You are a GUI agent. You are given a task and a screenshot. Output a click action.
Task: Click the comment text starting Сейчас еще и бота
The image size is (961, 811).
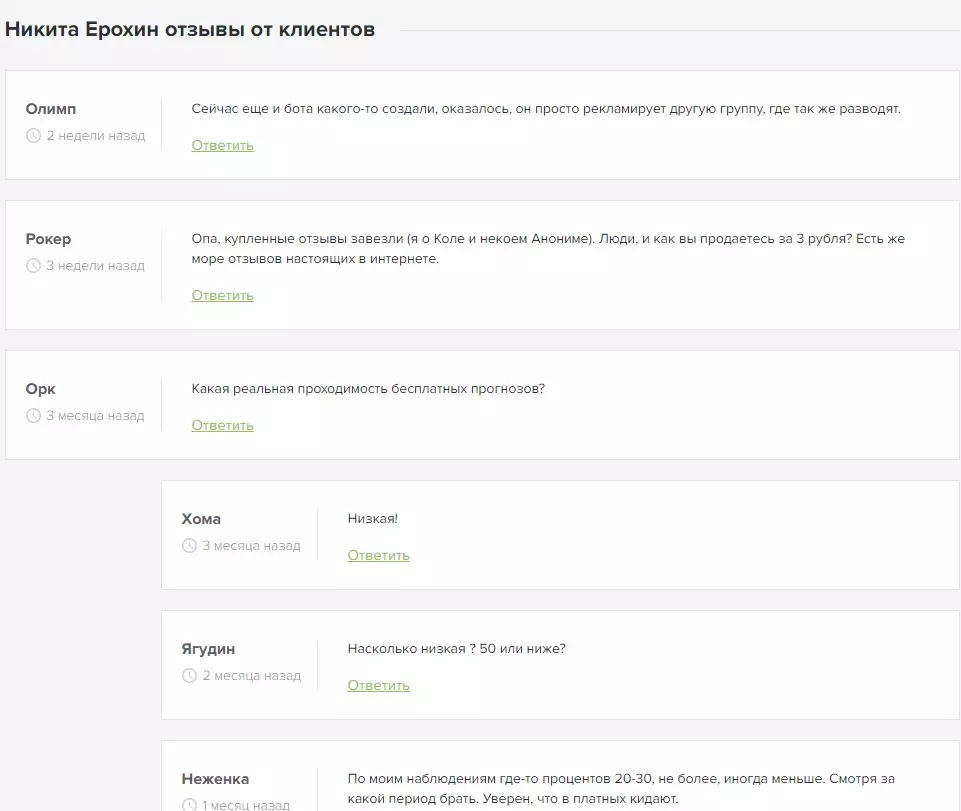[546, 109]
